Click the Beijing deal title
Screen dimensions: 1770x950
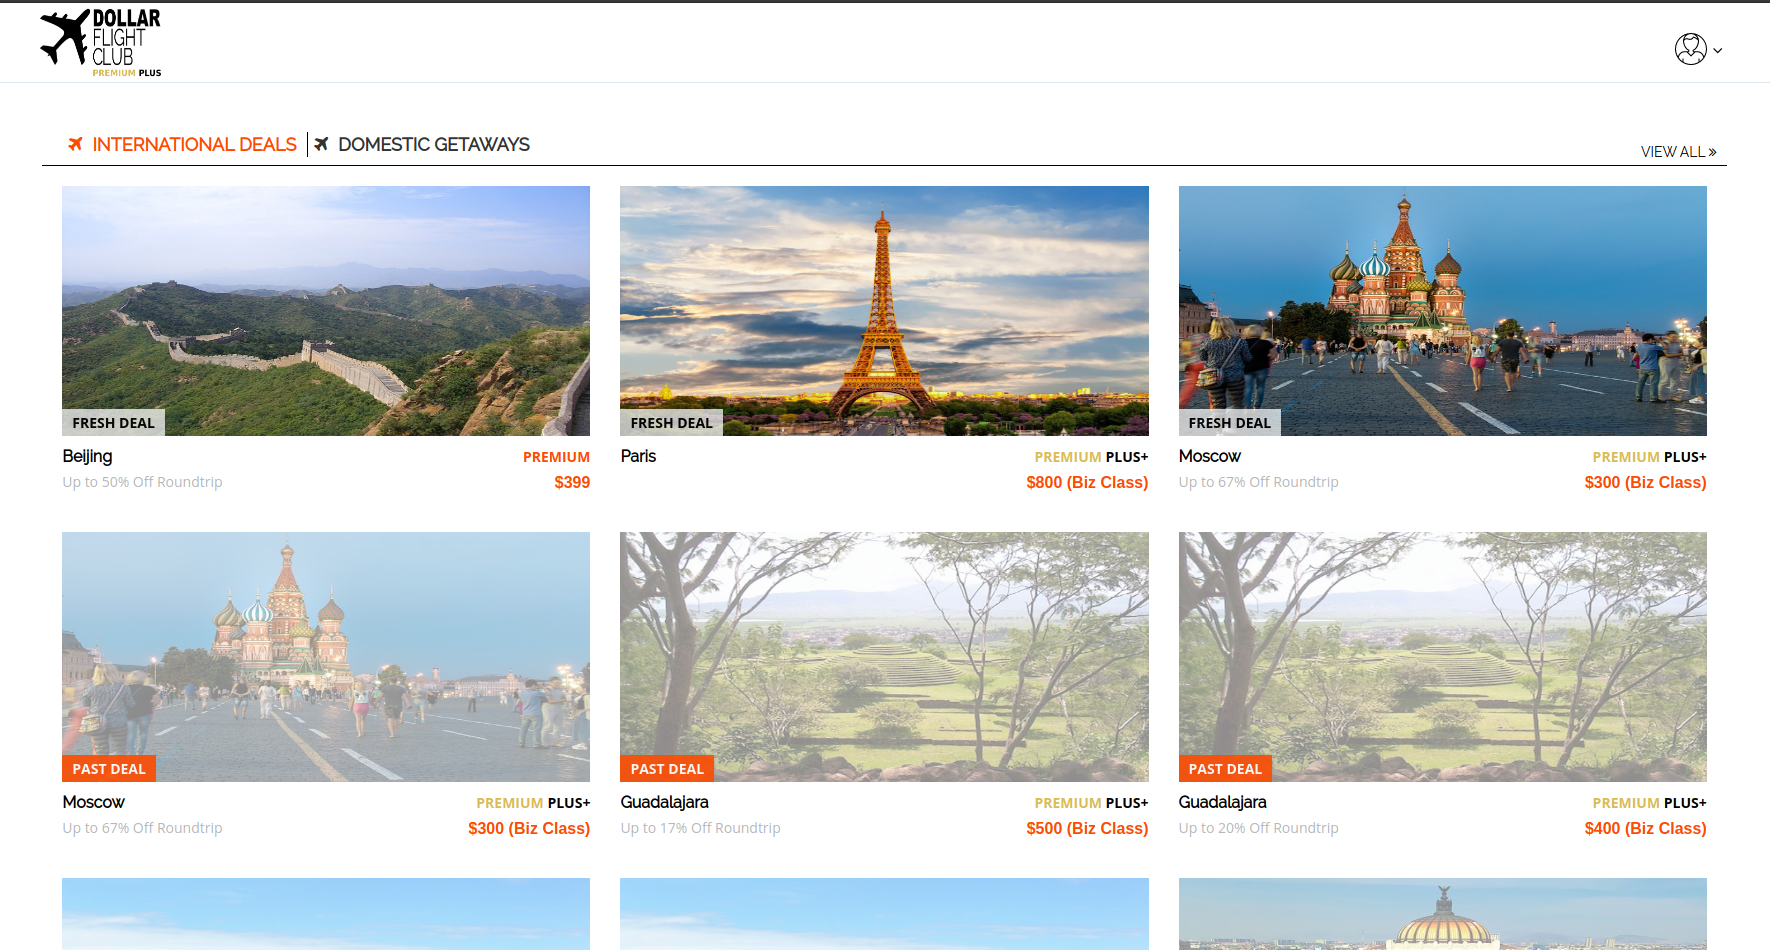(87, 456)
